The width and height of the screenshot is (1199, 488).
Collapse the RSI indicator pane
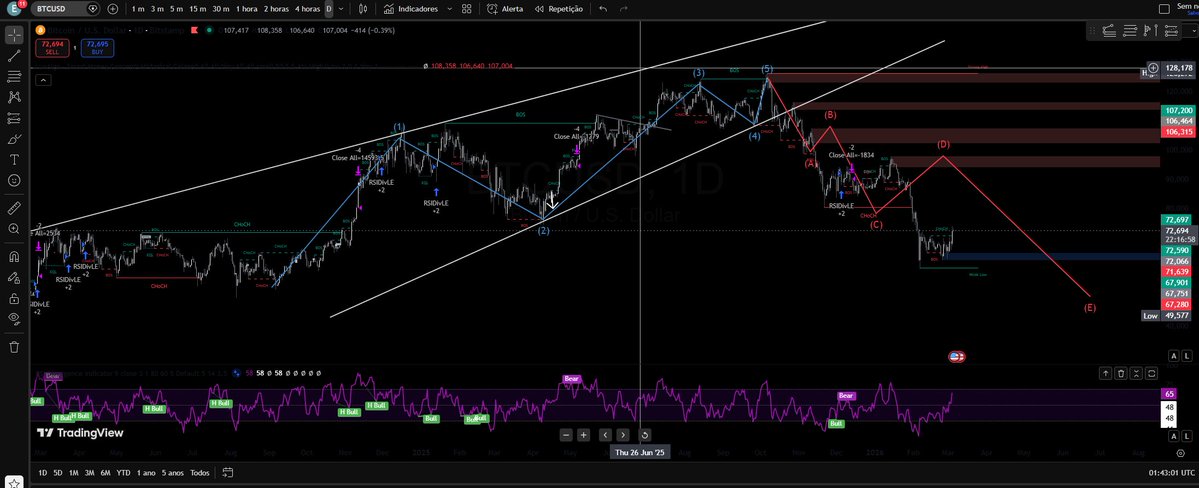coord(1136,373)
